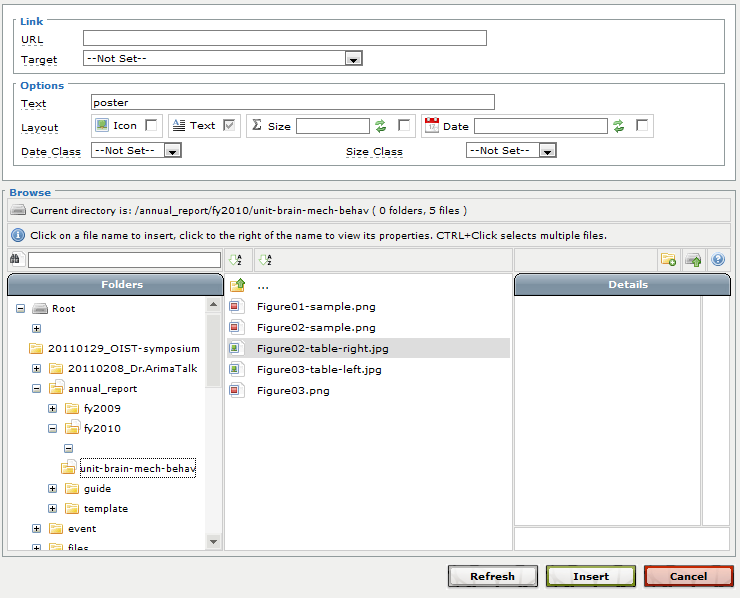
Task: Select Figure01-sample.png in file list
Action: [315, 307]
